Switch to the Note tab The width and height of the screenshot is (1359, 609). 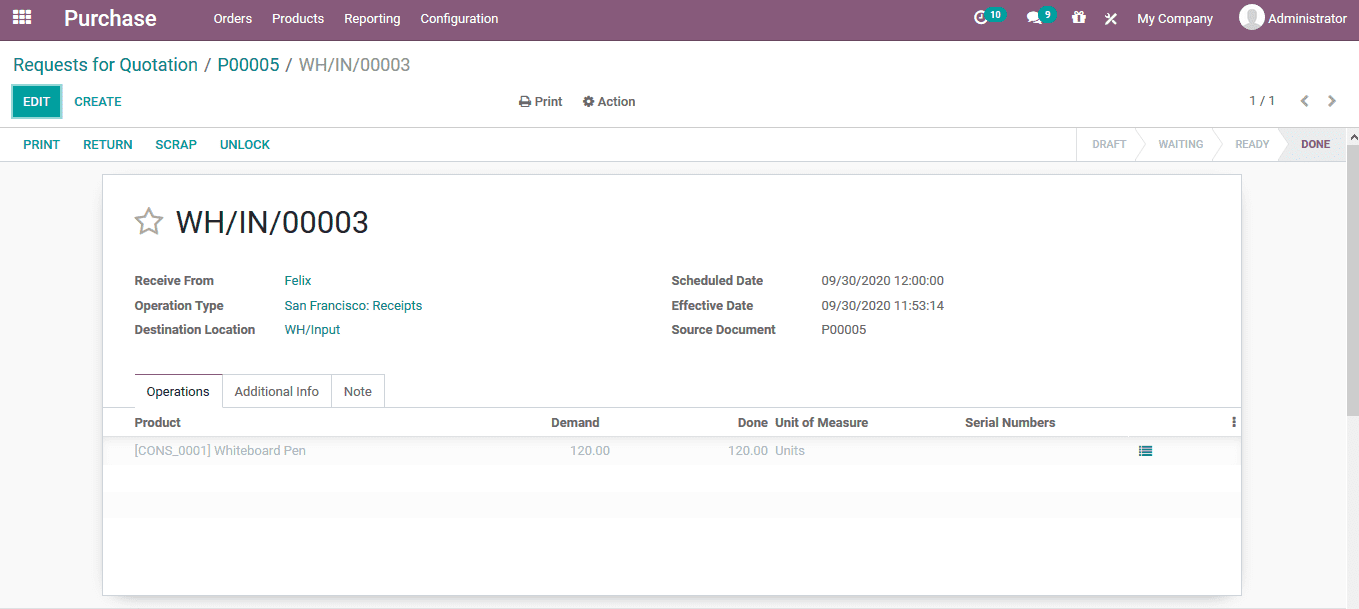[357, 391]
